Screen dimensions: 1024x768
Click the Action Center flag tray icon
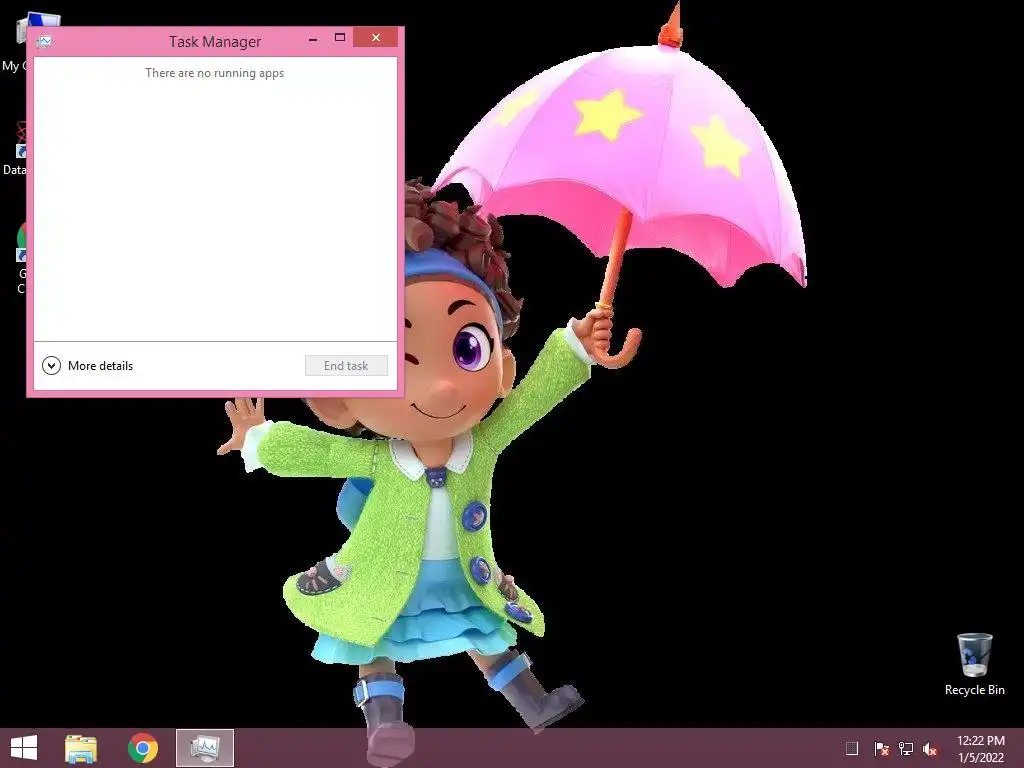tap(881, 748)
